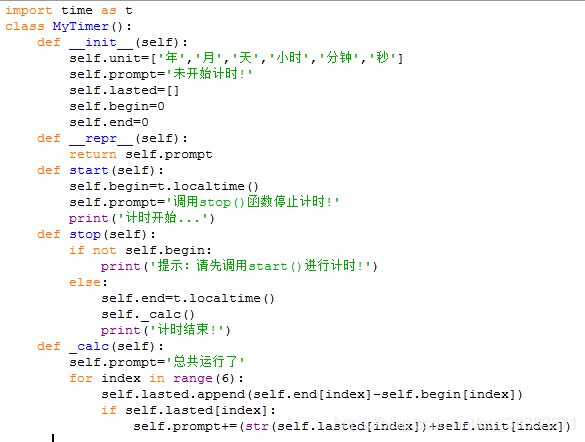Image resolution: width=585 pixels, height=442 pixels.
Task: Click the self.begin=t.localtime() line
Action: point(164,186)
